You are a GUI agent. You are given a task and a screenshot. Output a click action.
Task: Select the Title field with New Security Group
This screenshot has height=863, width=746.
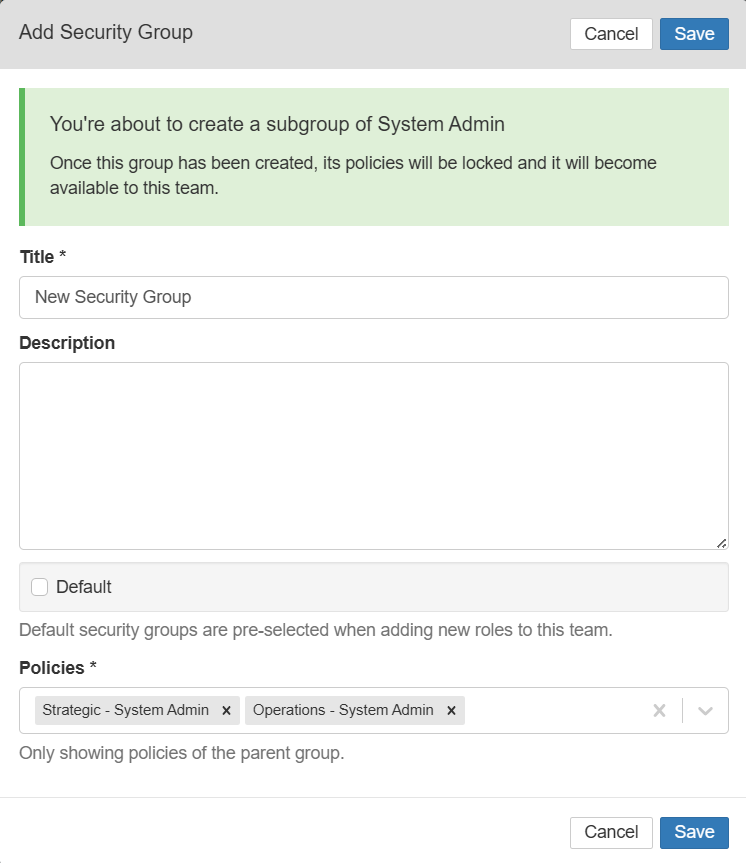tap(374, 297)
